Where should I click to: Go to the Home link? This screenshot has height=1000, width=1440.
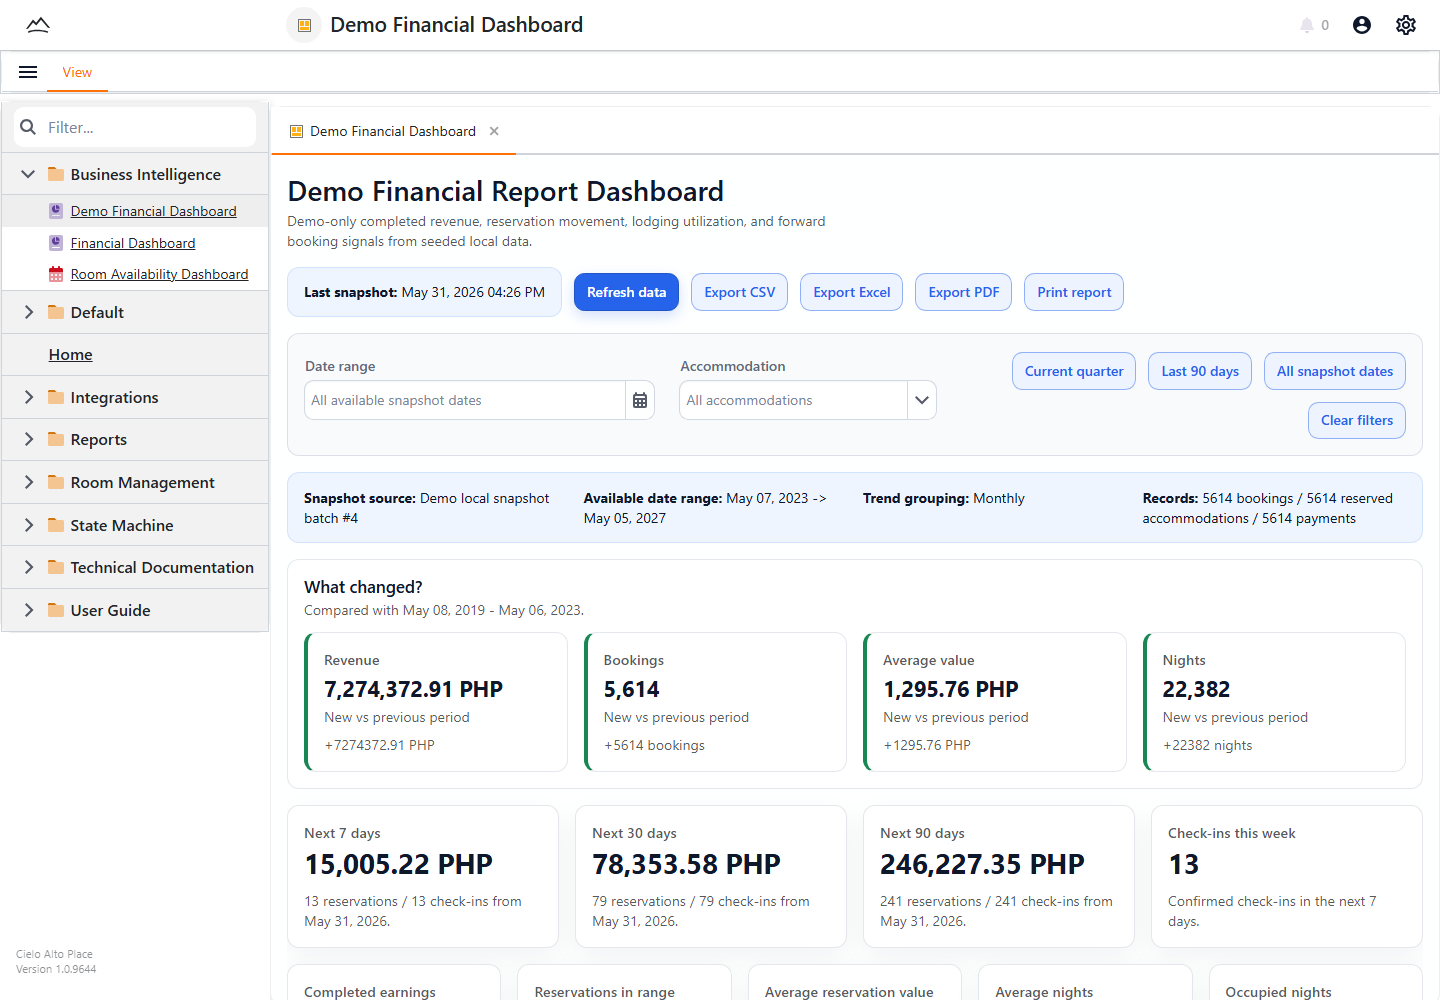tap(71, 354)
